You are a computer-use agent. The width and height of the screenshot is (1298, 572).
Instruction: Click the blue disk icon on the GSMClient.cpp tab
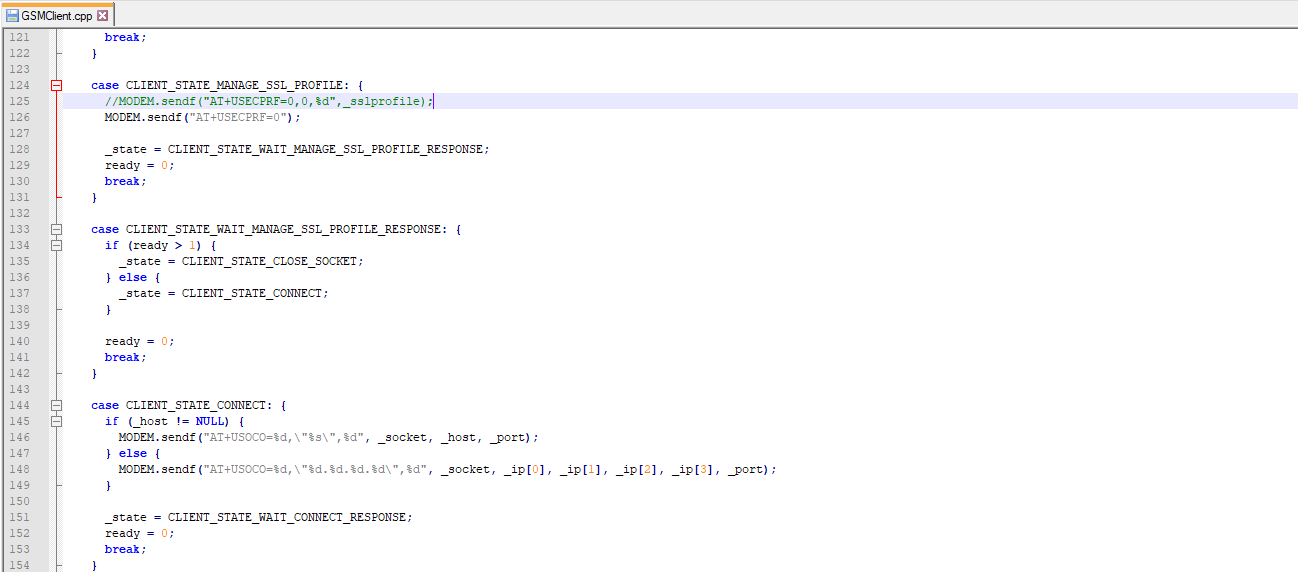[x=13, y=16]
